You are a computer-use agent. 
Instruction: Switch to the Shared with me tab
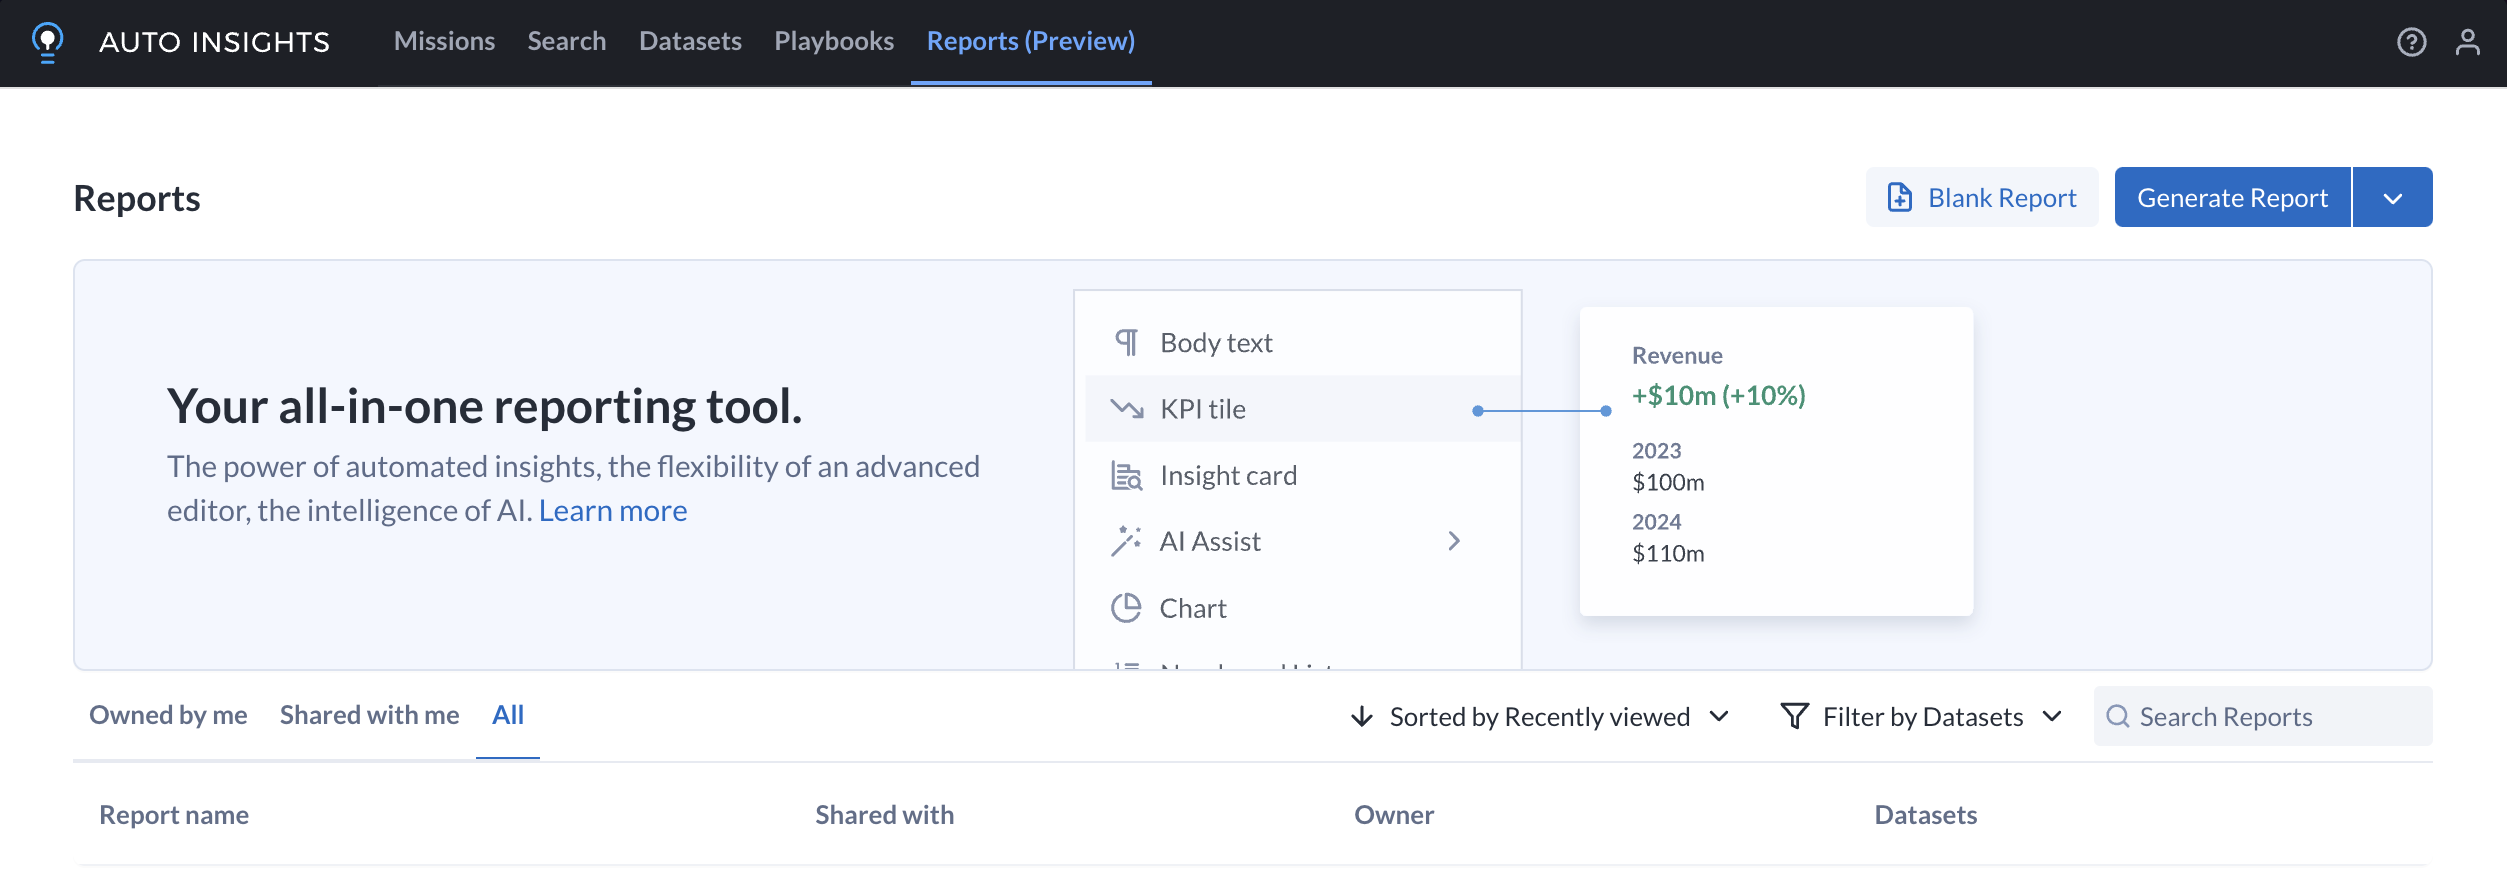(x=369, y=715)
